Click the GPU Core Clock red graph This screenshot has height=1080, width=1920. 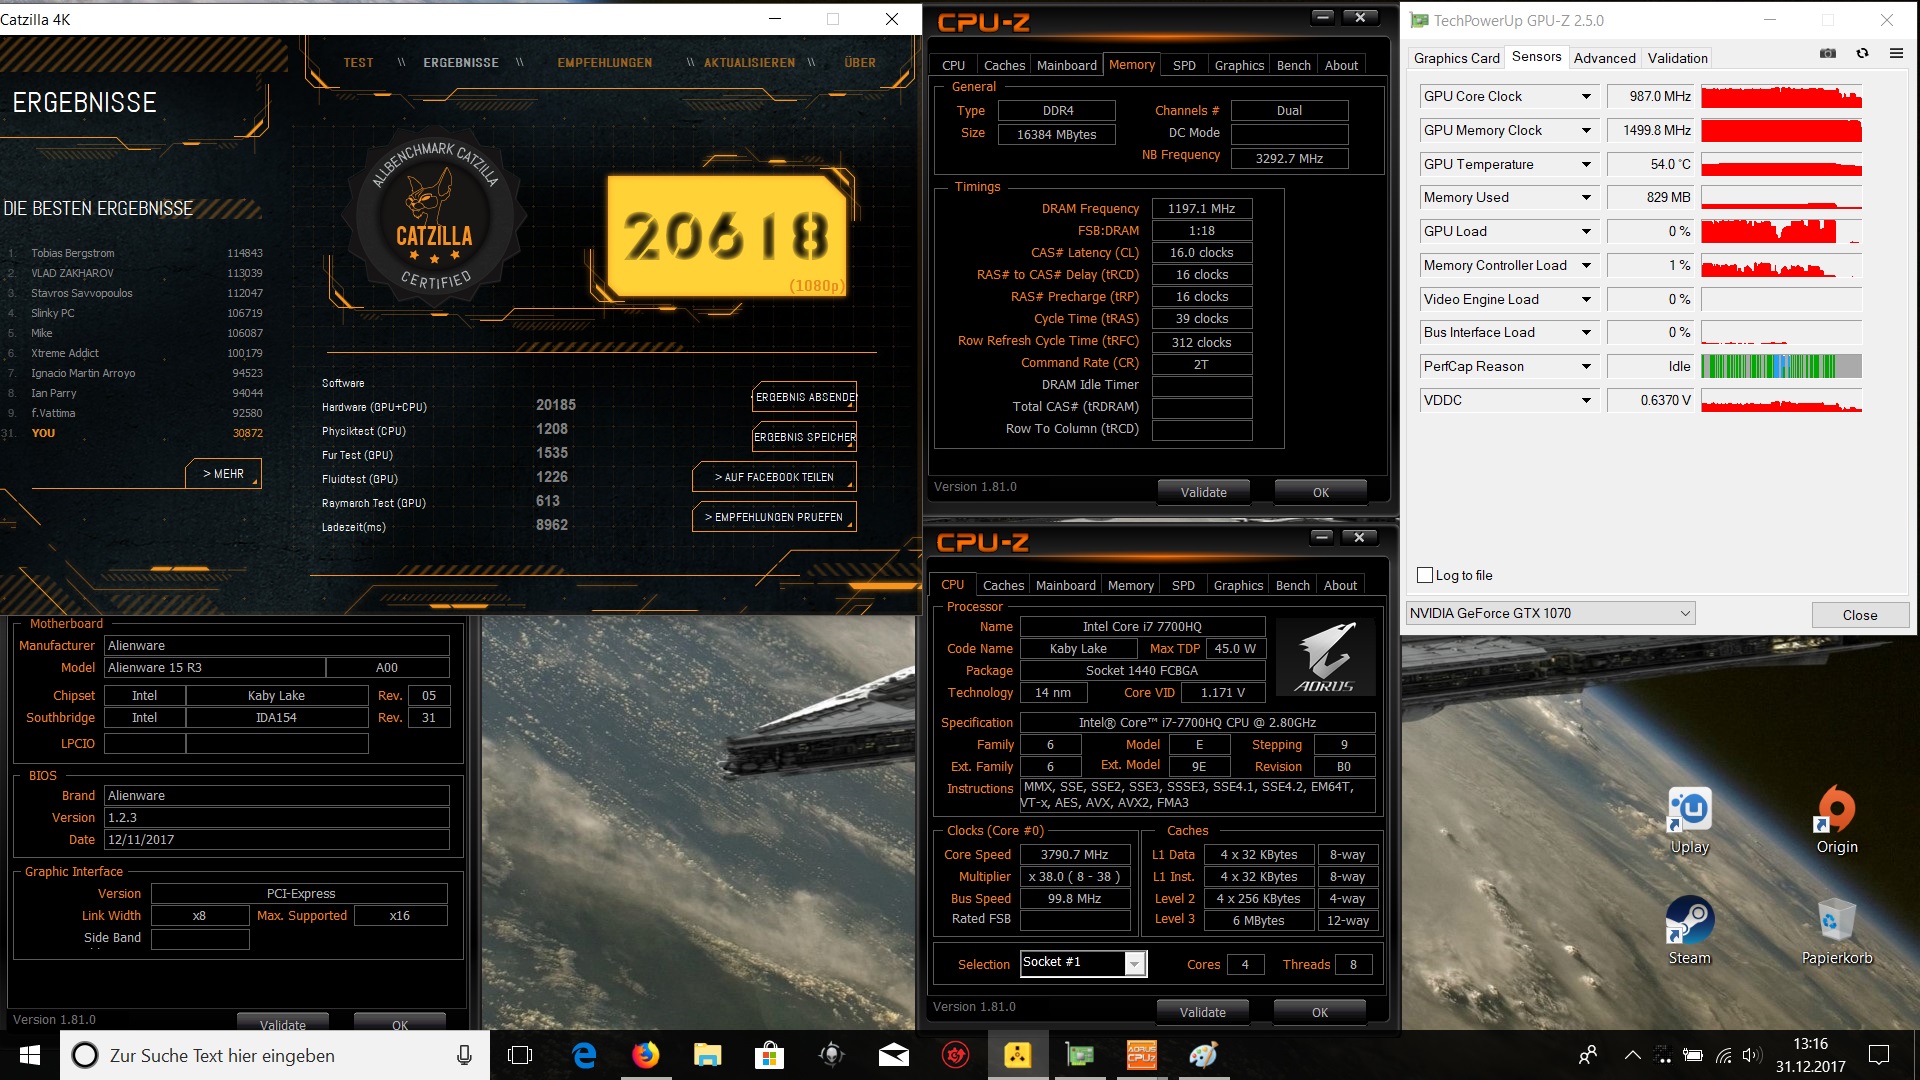1781,96
